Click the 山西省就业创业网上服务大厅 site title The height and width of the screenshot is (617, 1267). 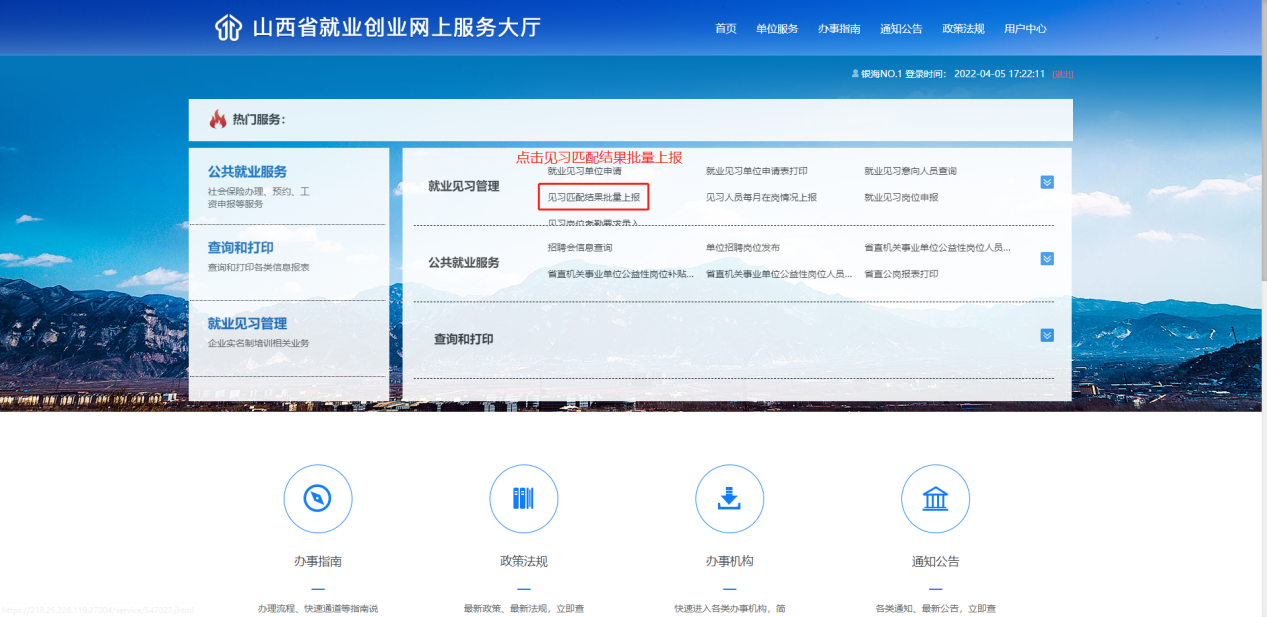[396, 27]
